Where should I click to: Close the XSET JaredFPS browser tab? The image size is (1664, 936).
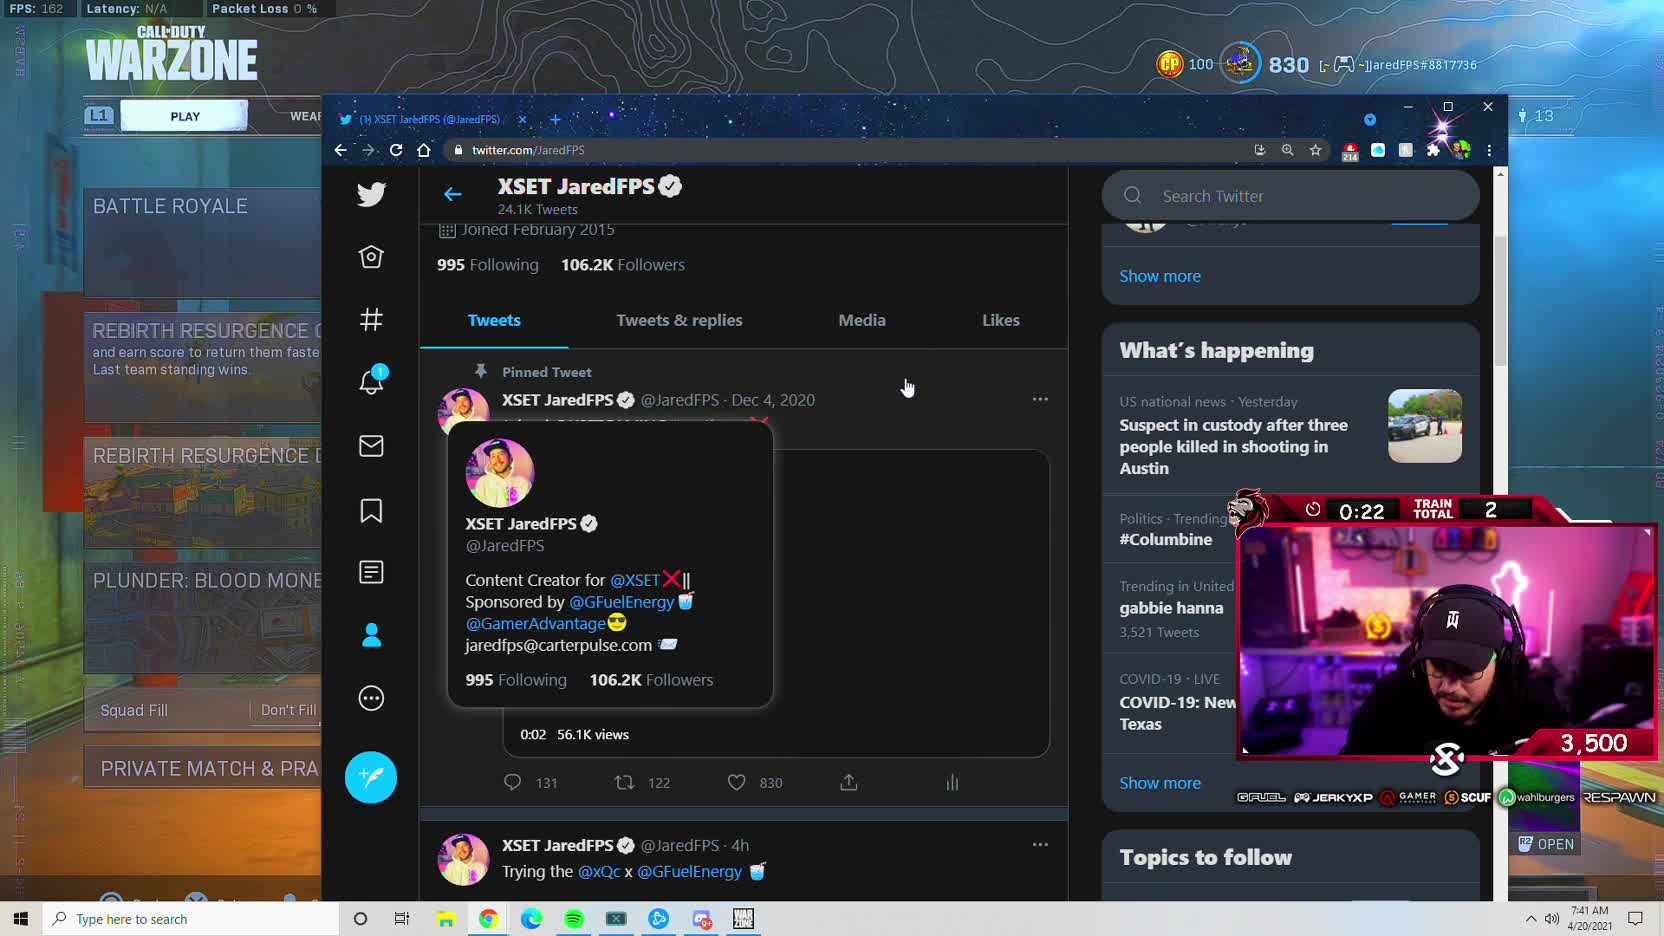(x=522, y=119)
